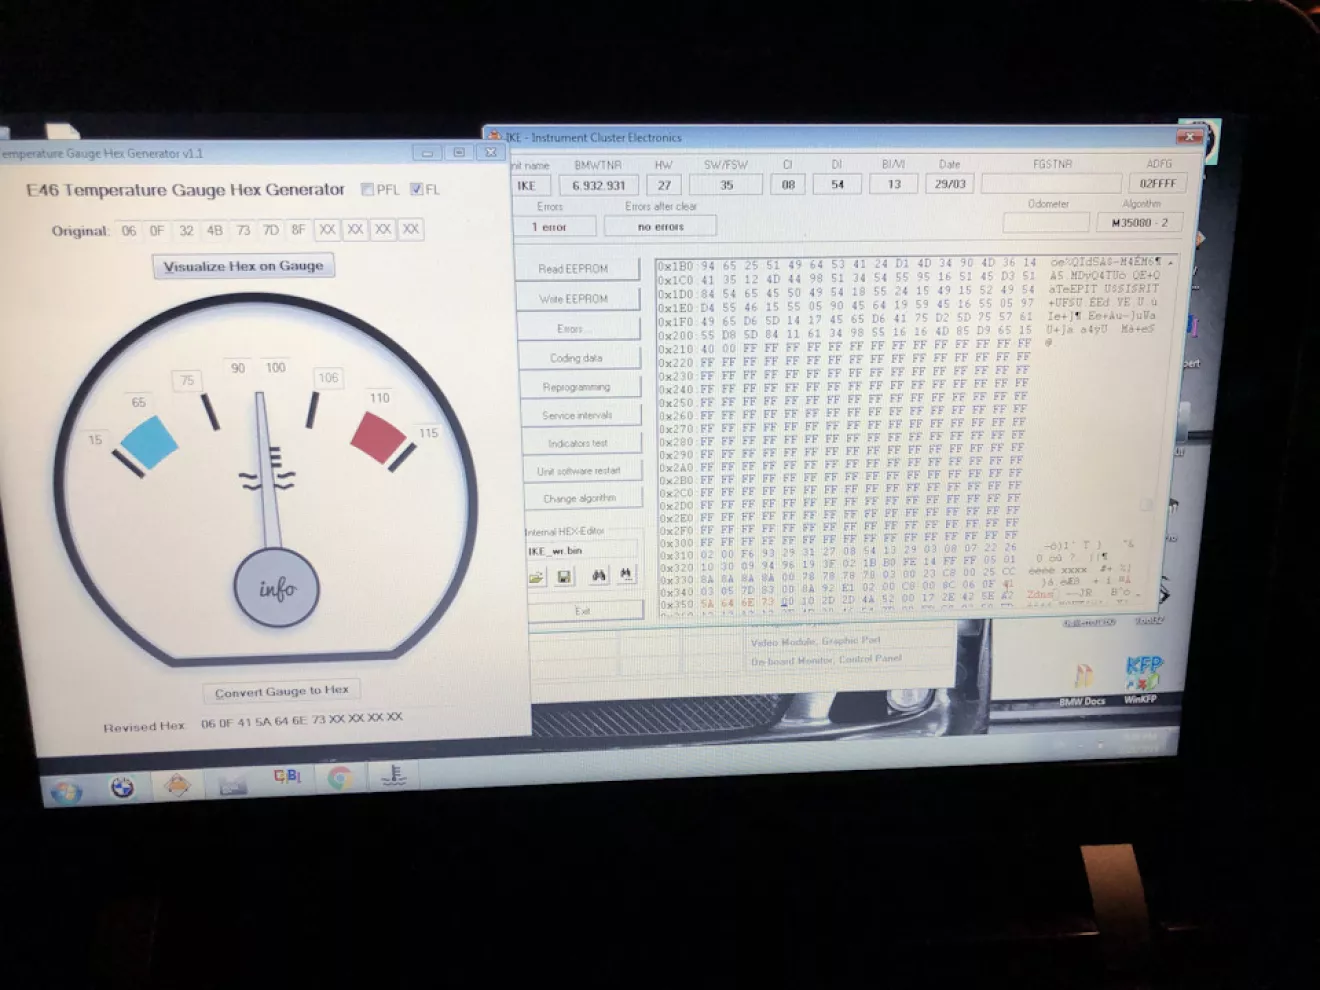Click the Visualize Hex on Gauge button

pyautogui.click(x=243, y=266)
